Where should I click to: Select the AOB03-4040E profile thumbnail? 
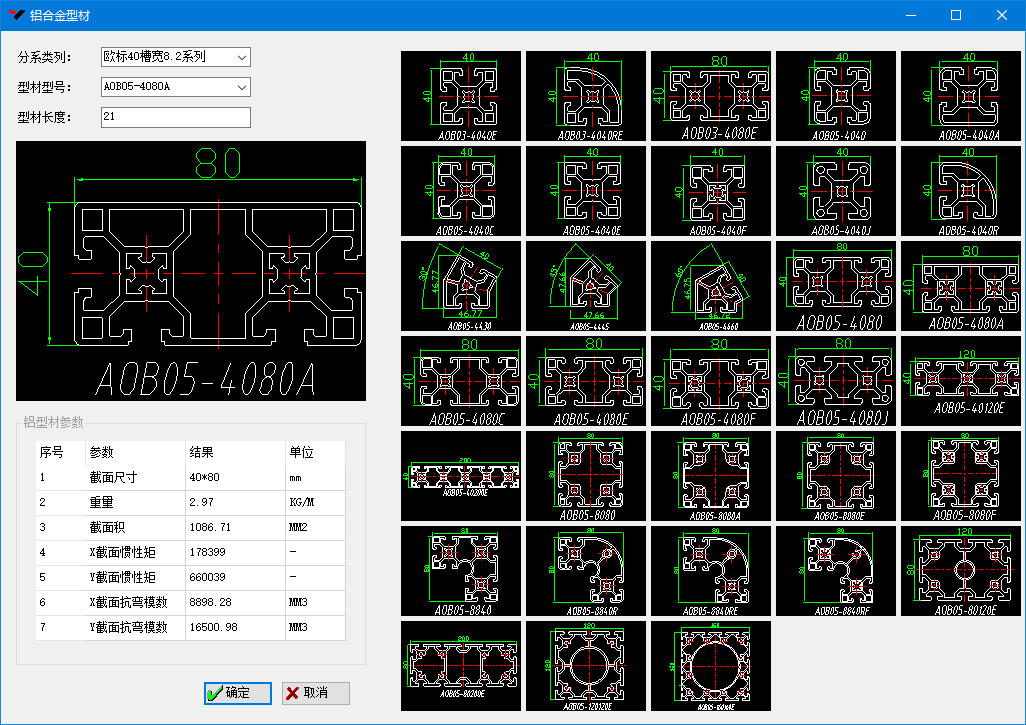pyautogui.click(x=461, y=96)
